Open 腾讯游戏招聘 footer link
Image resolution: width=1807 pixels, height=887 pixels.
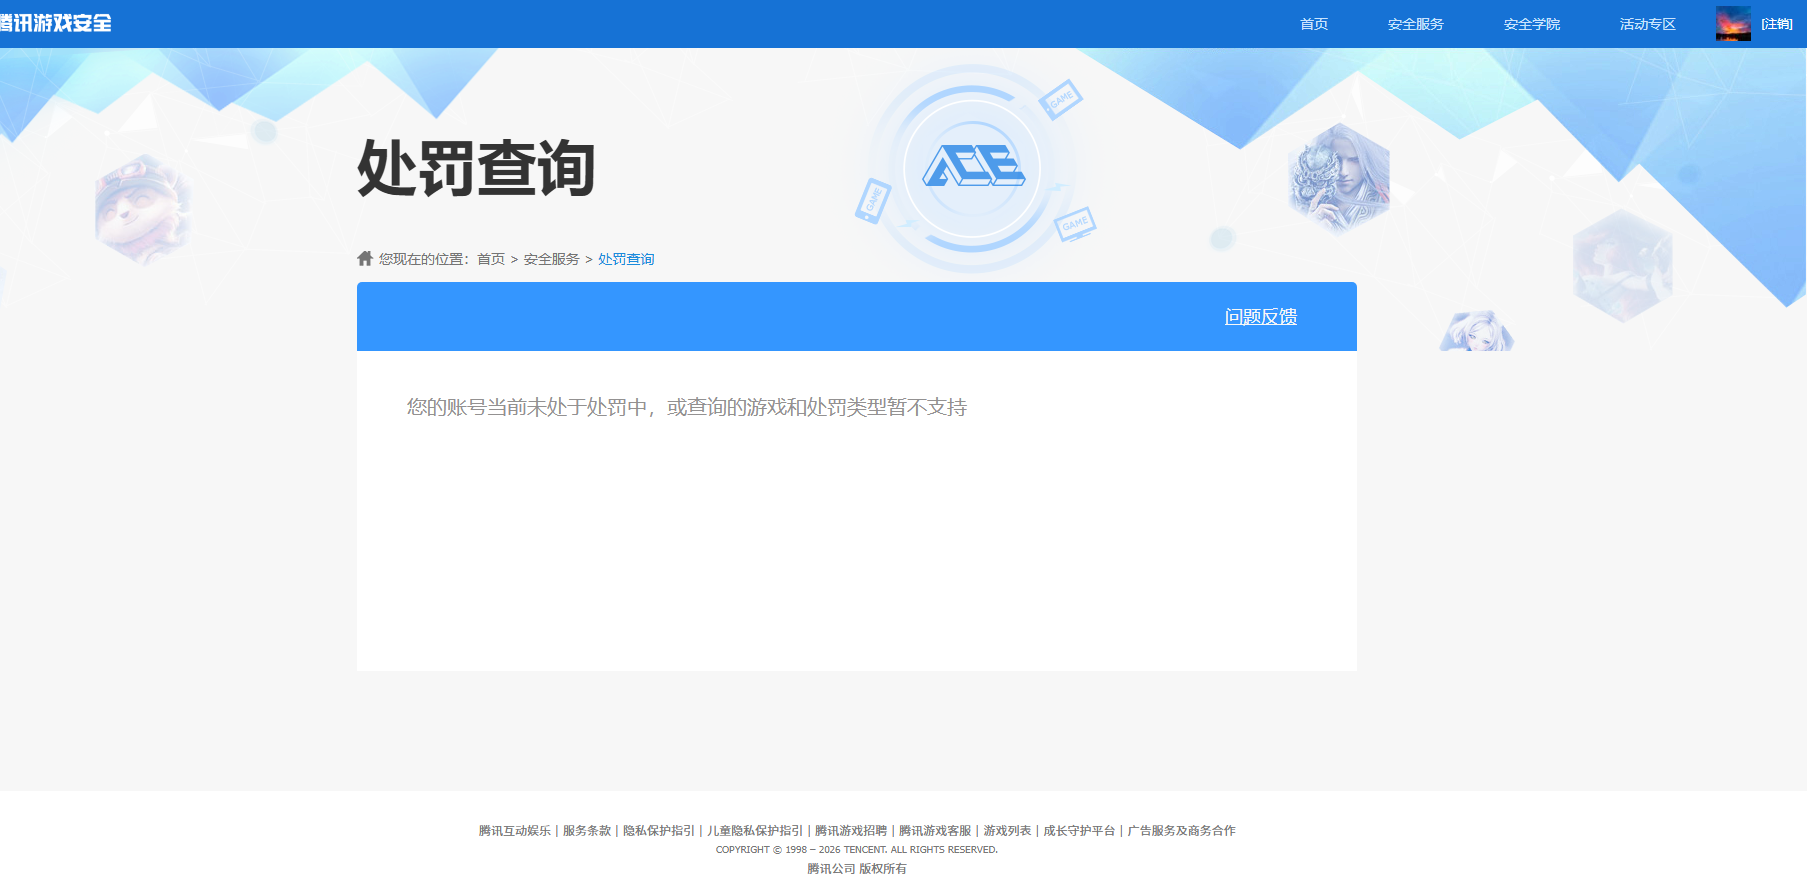pos(851,831)
